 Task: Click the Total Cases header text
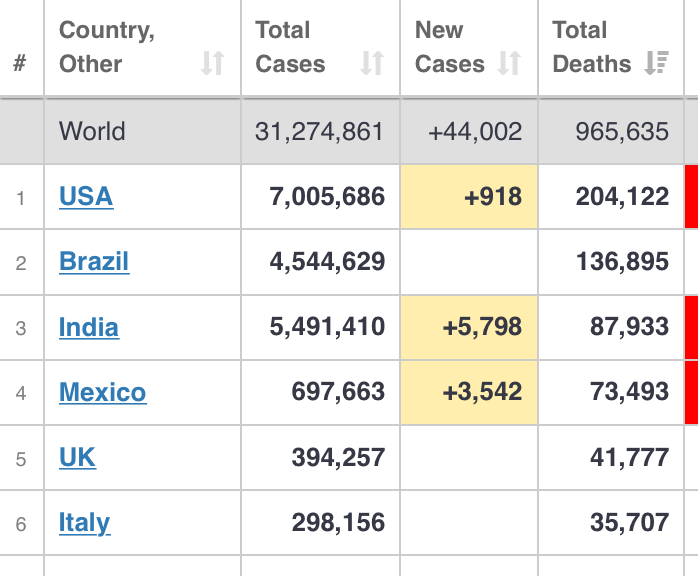coord(290,47)
